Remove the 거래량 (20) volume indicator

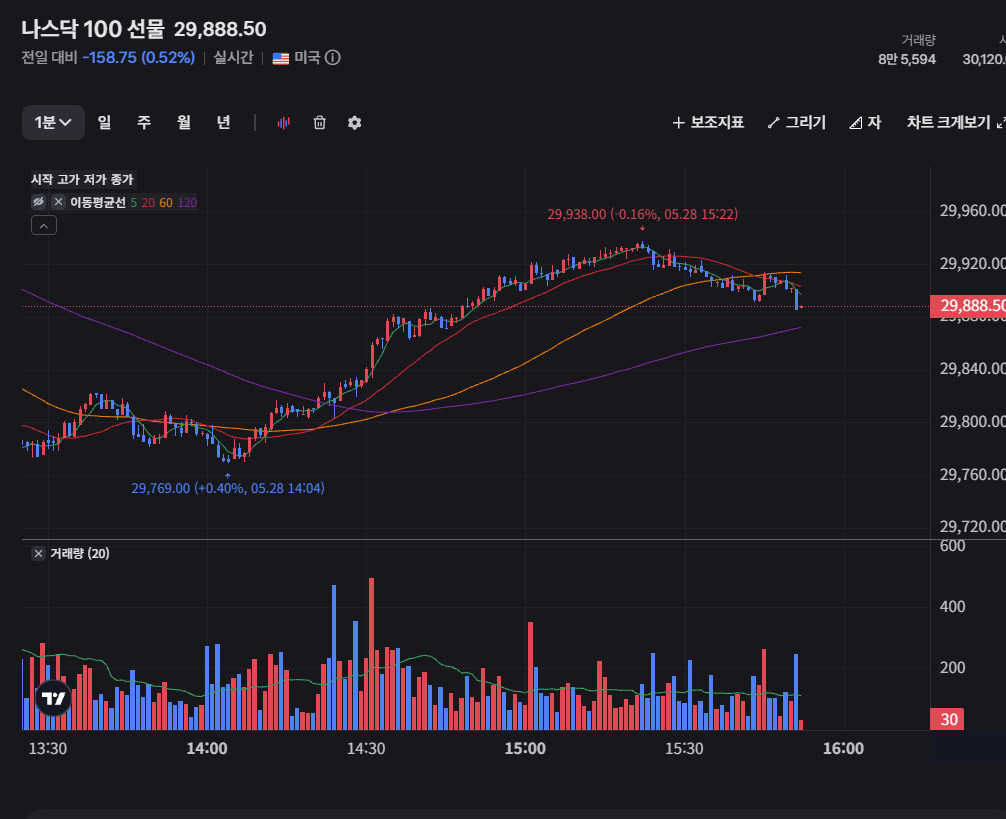[38, 553]
